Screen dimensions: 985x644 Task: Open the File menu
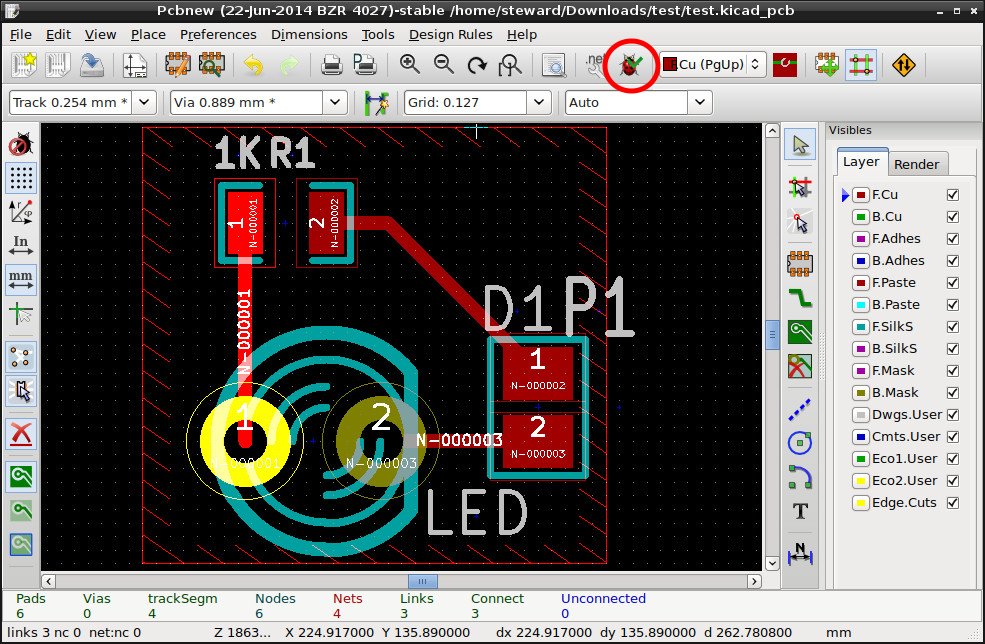(21, 35)
